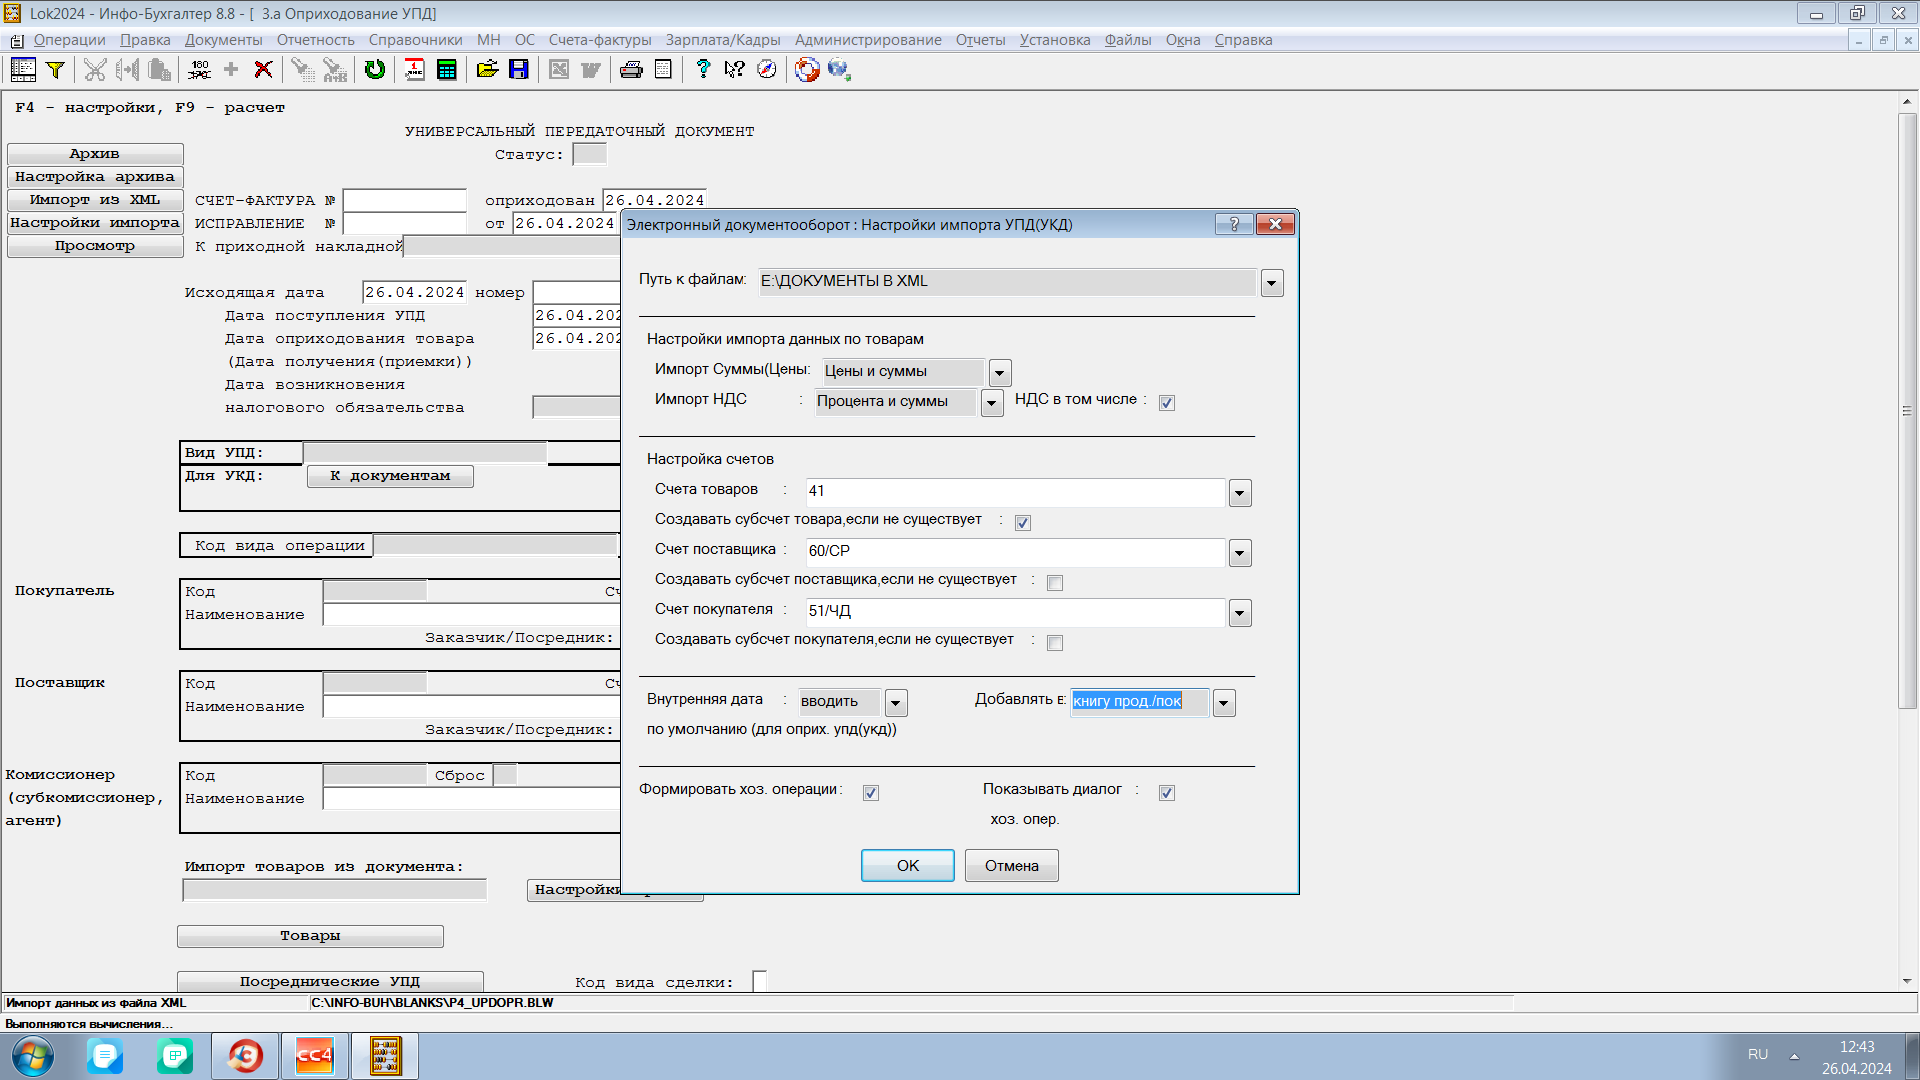Click the compass toolbar icon
This screenshot has width=1920, height=1080.
tap(767, 69)
